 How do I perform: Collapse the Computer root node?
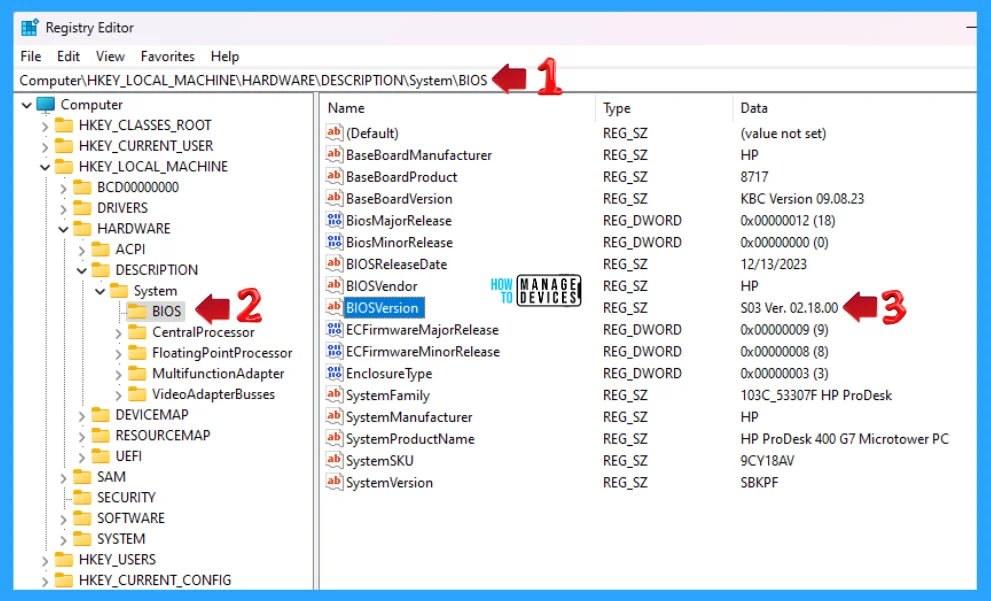point(27,105)
